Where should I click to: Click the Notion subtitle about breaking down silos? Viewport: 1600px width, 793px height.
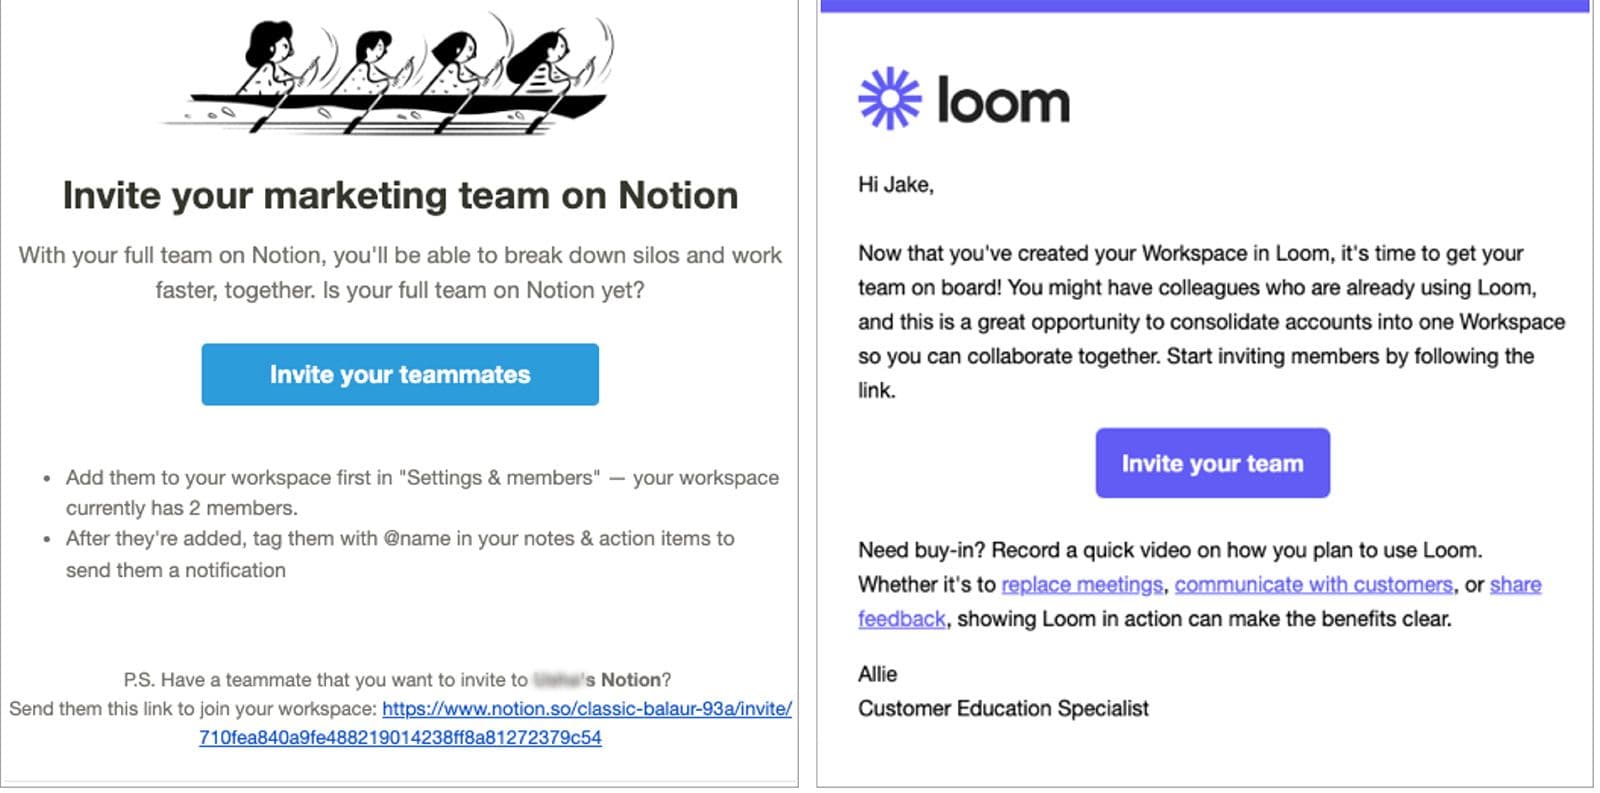tap(399, 272)
